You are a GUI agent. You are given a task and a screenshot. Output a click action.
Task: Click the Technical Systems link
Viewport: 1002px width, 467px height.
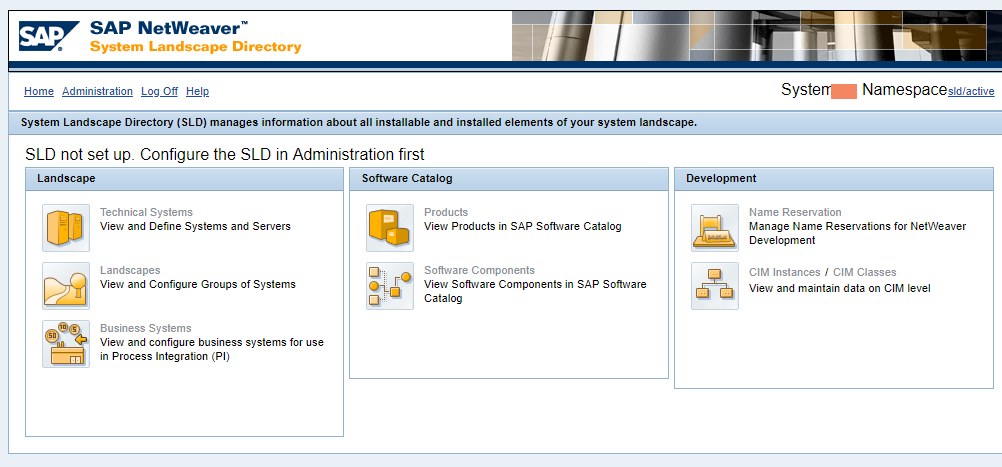point(146,212)
